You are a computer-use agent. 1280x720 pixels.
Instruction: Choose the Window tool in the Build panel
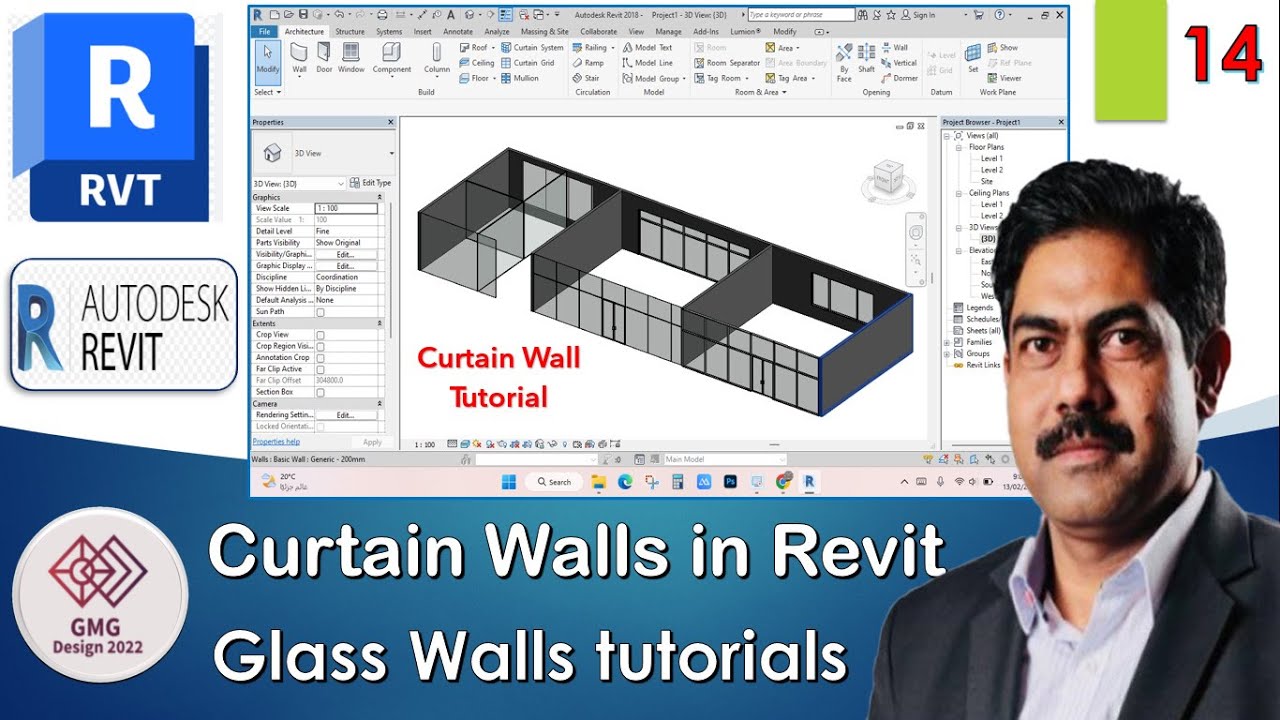click(351, 58)
